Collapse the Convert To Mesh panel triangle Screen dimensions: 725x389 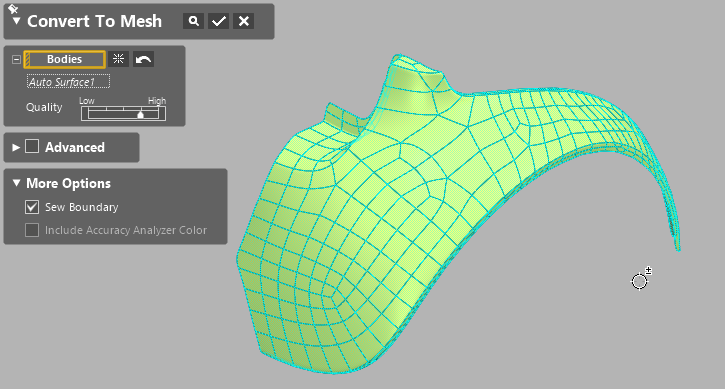click(16, 21)
